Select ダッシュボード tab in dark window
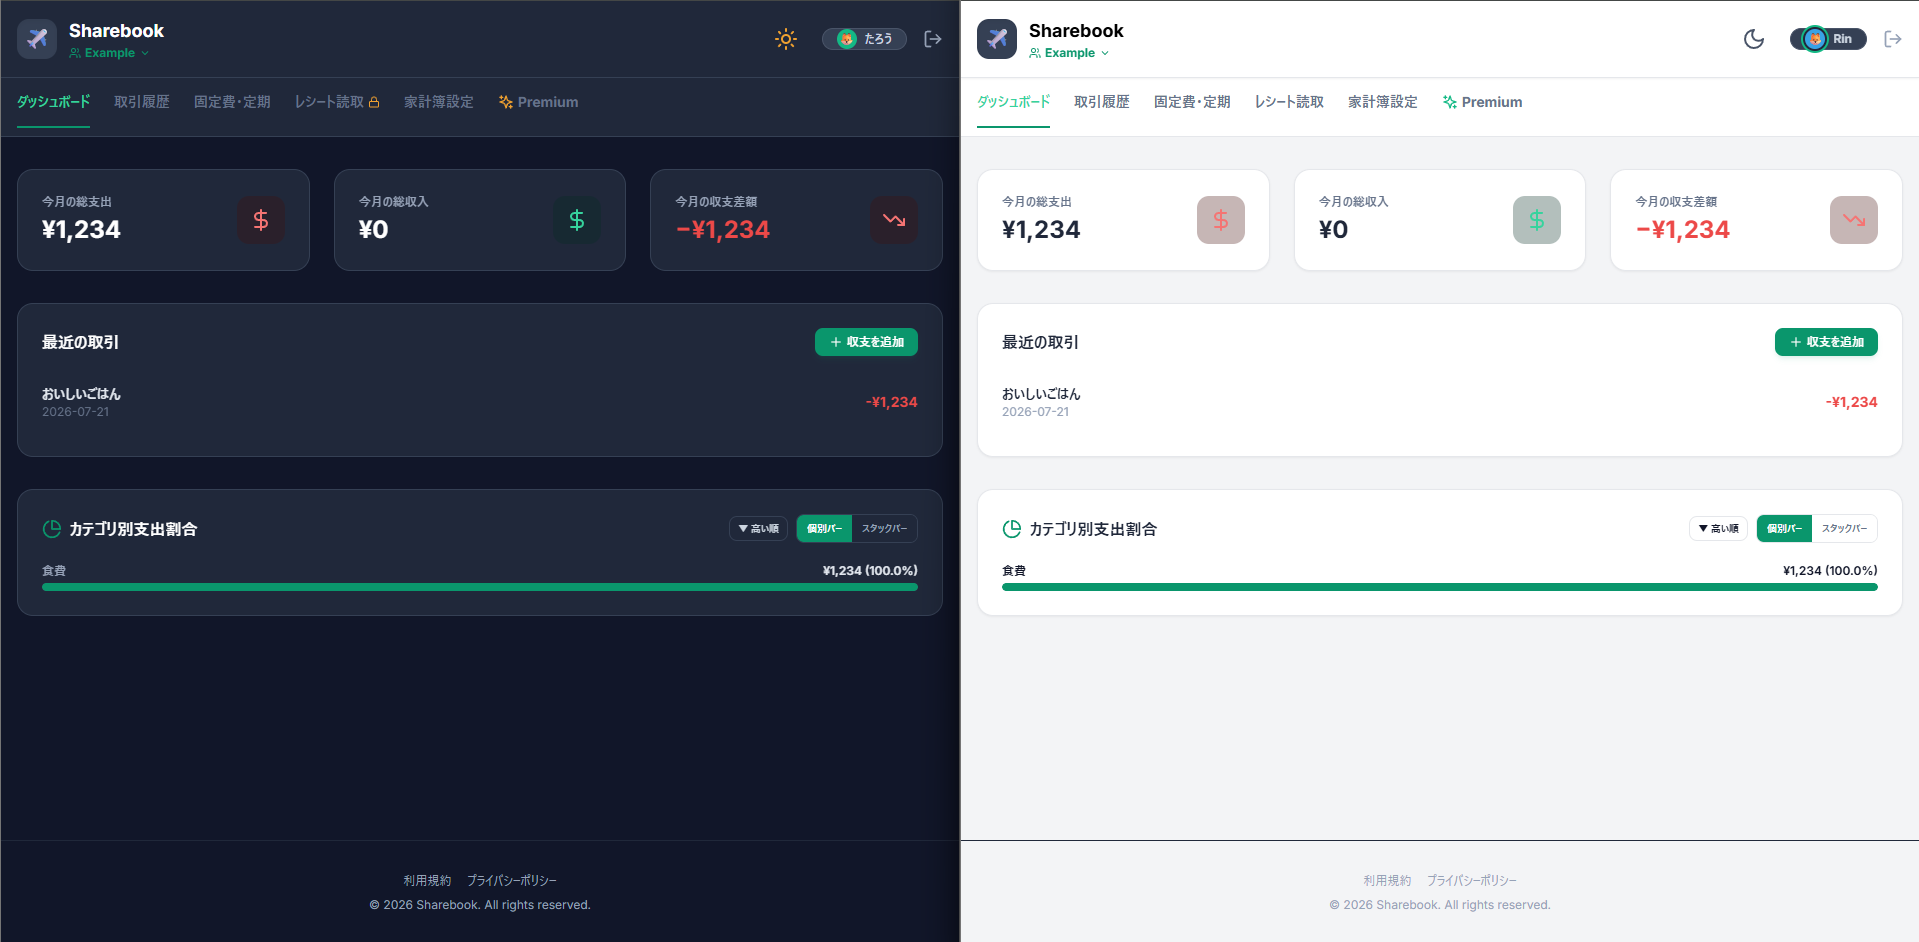This screenshot has height=942, width=1919. 53,102
